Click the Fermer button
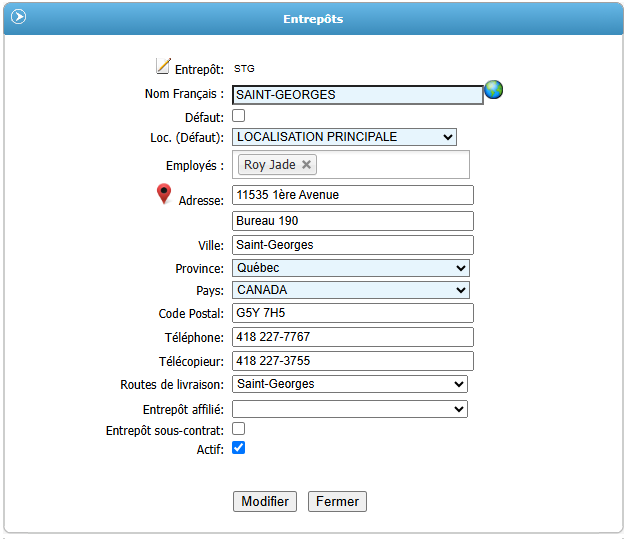The image size is (627, 539). (x=337, y=501)
